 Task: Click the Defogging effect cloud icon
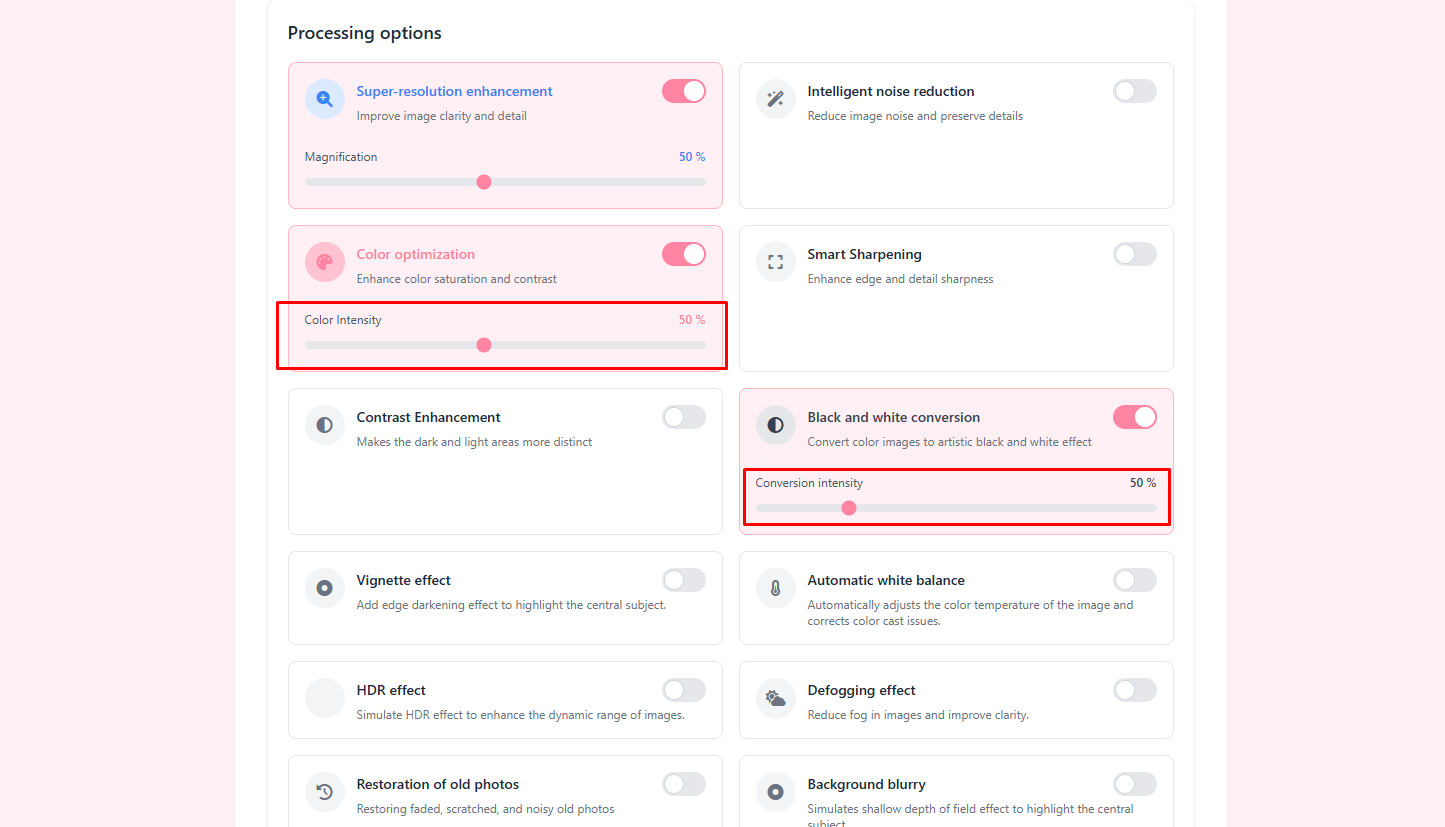click(776, 698)
